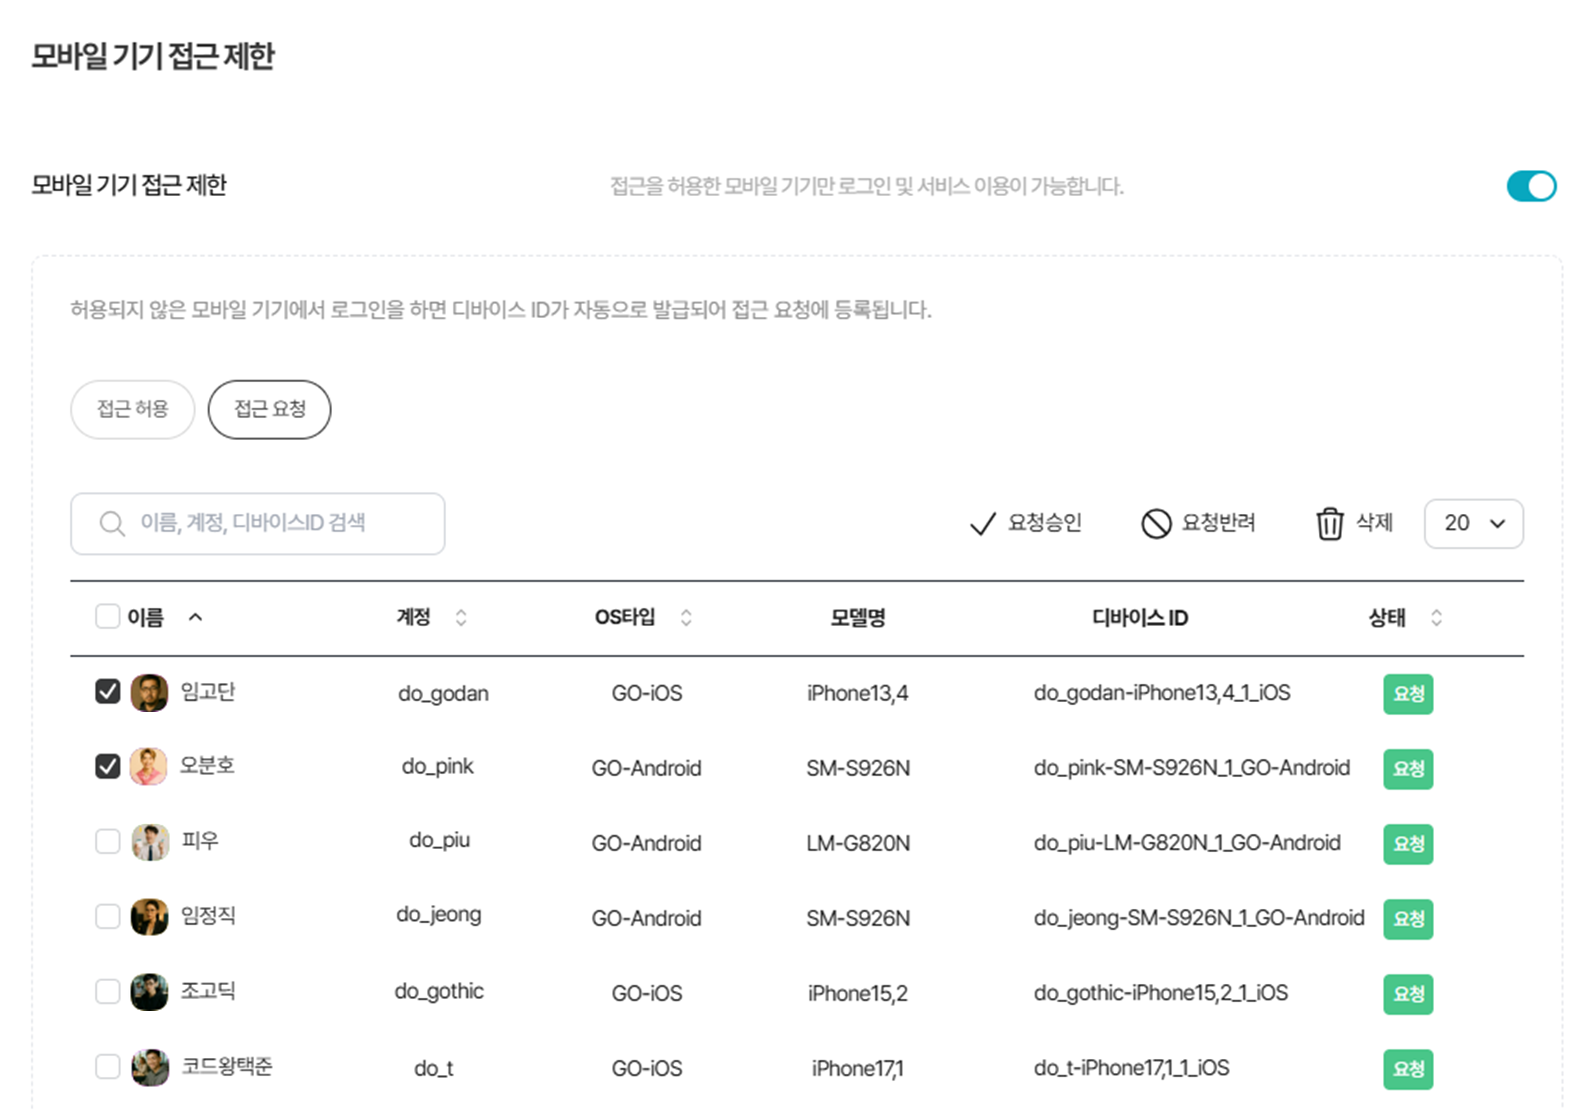Click the trash can 삭제 icon
Image resolution: width=1593 pixels, height=1115 pixels.
1329,524
